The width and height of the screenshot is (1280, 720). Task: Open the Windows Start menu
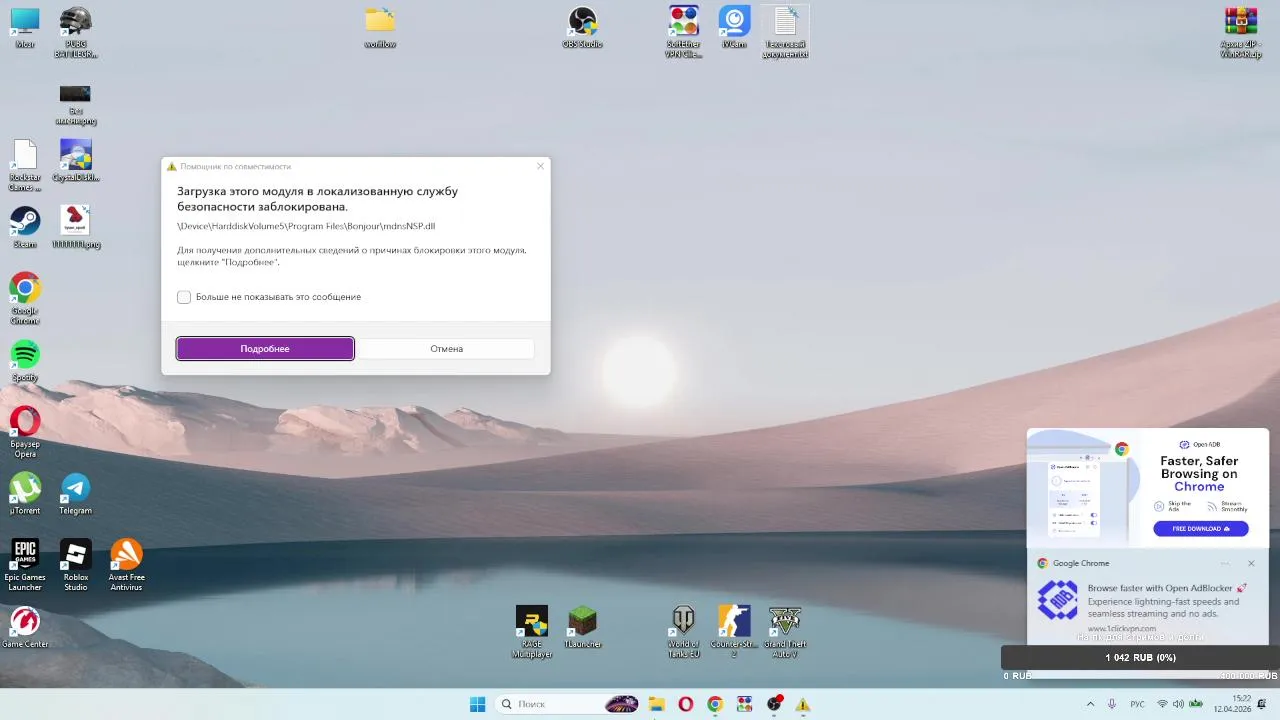click(478, 704)
